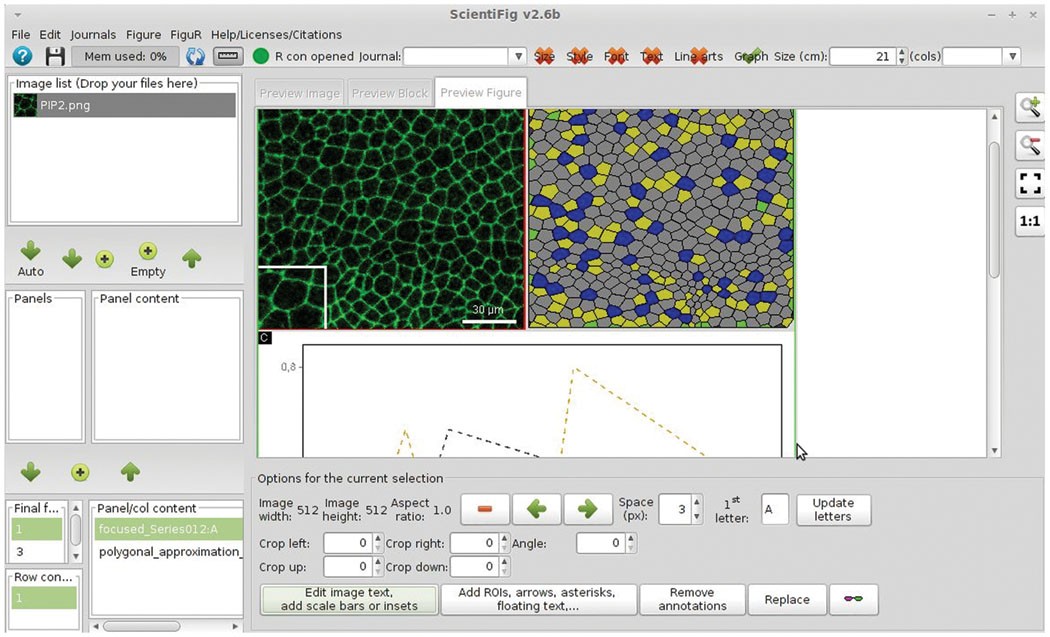Click the floppy disk save icon
1050x637 pixels.
point(56,57)
